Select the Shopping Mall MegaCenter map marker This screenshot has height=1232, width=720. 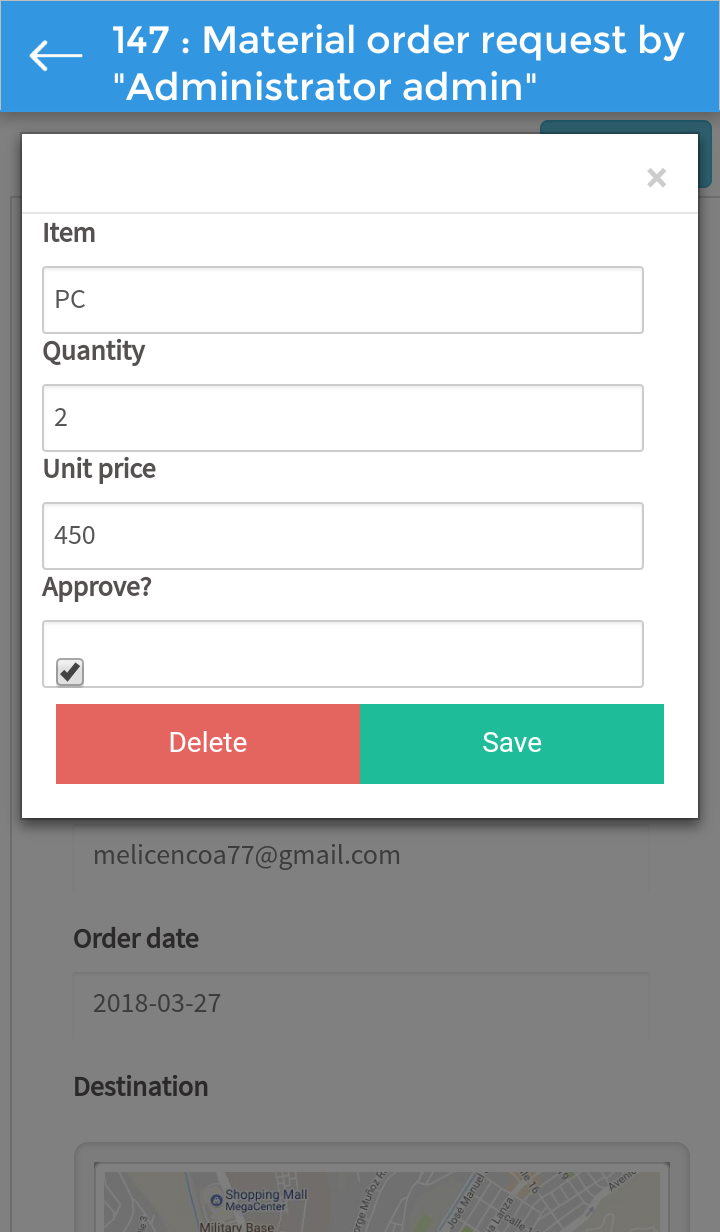[215, 1198]
